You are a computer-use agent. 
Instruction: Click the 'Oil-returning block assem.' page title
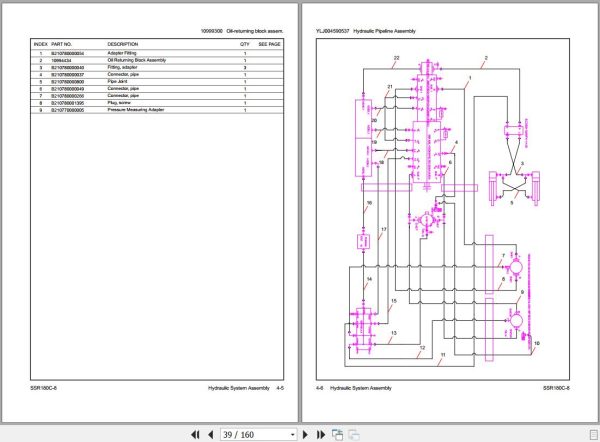255,31
